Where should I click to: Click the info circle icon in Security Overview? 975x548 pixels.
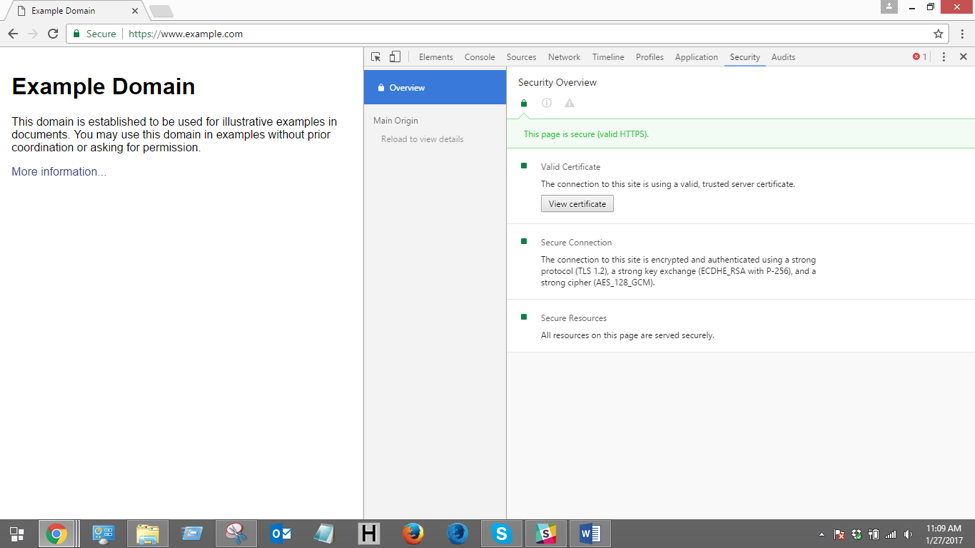547,103
